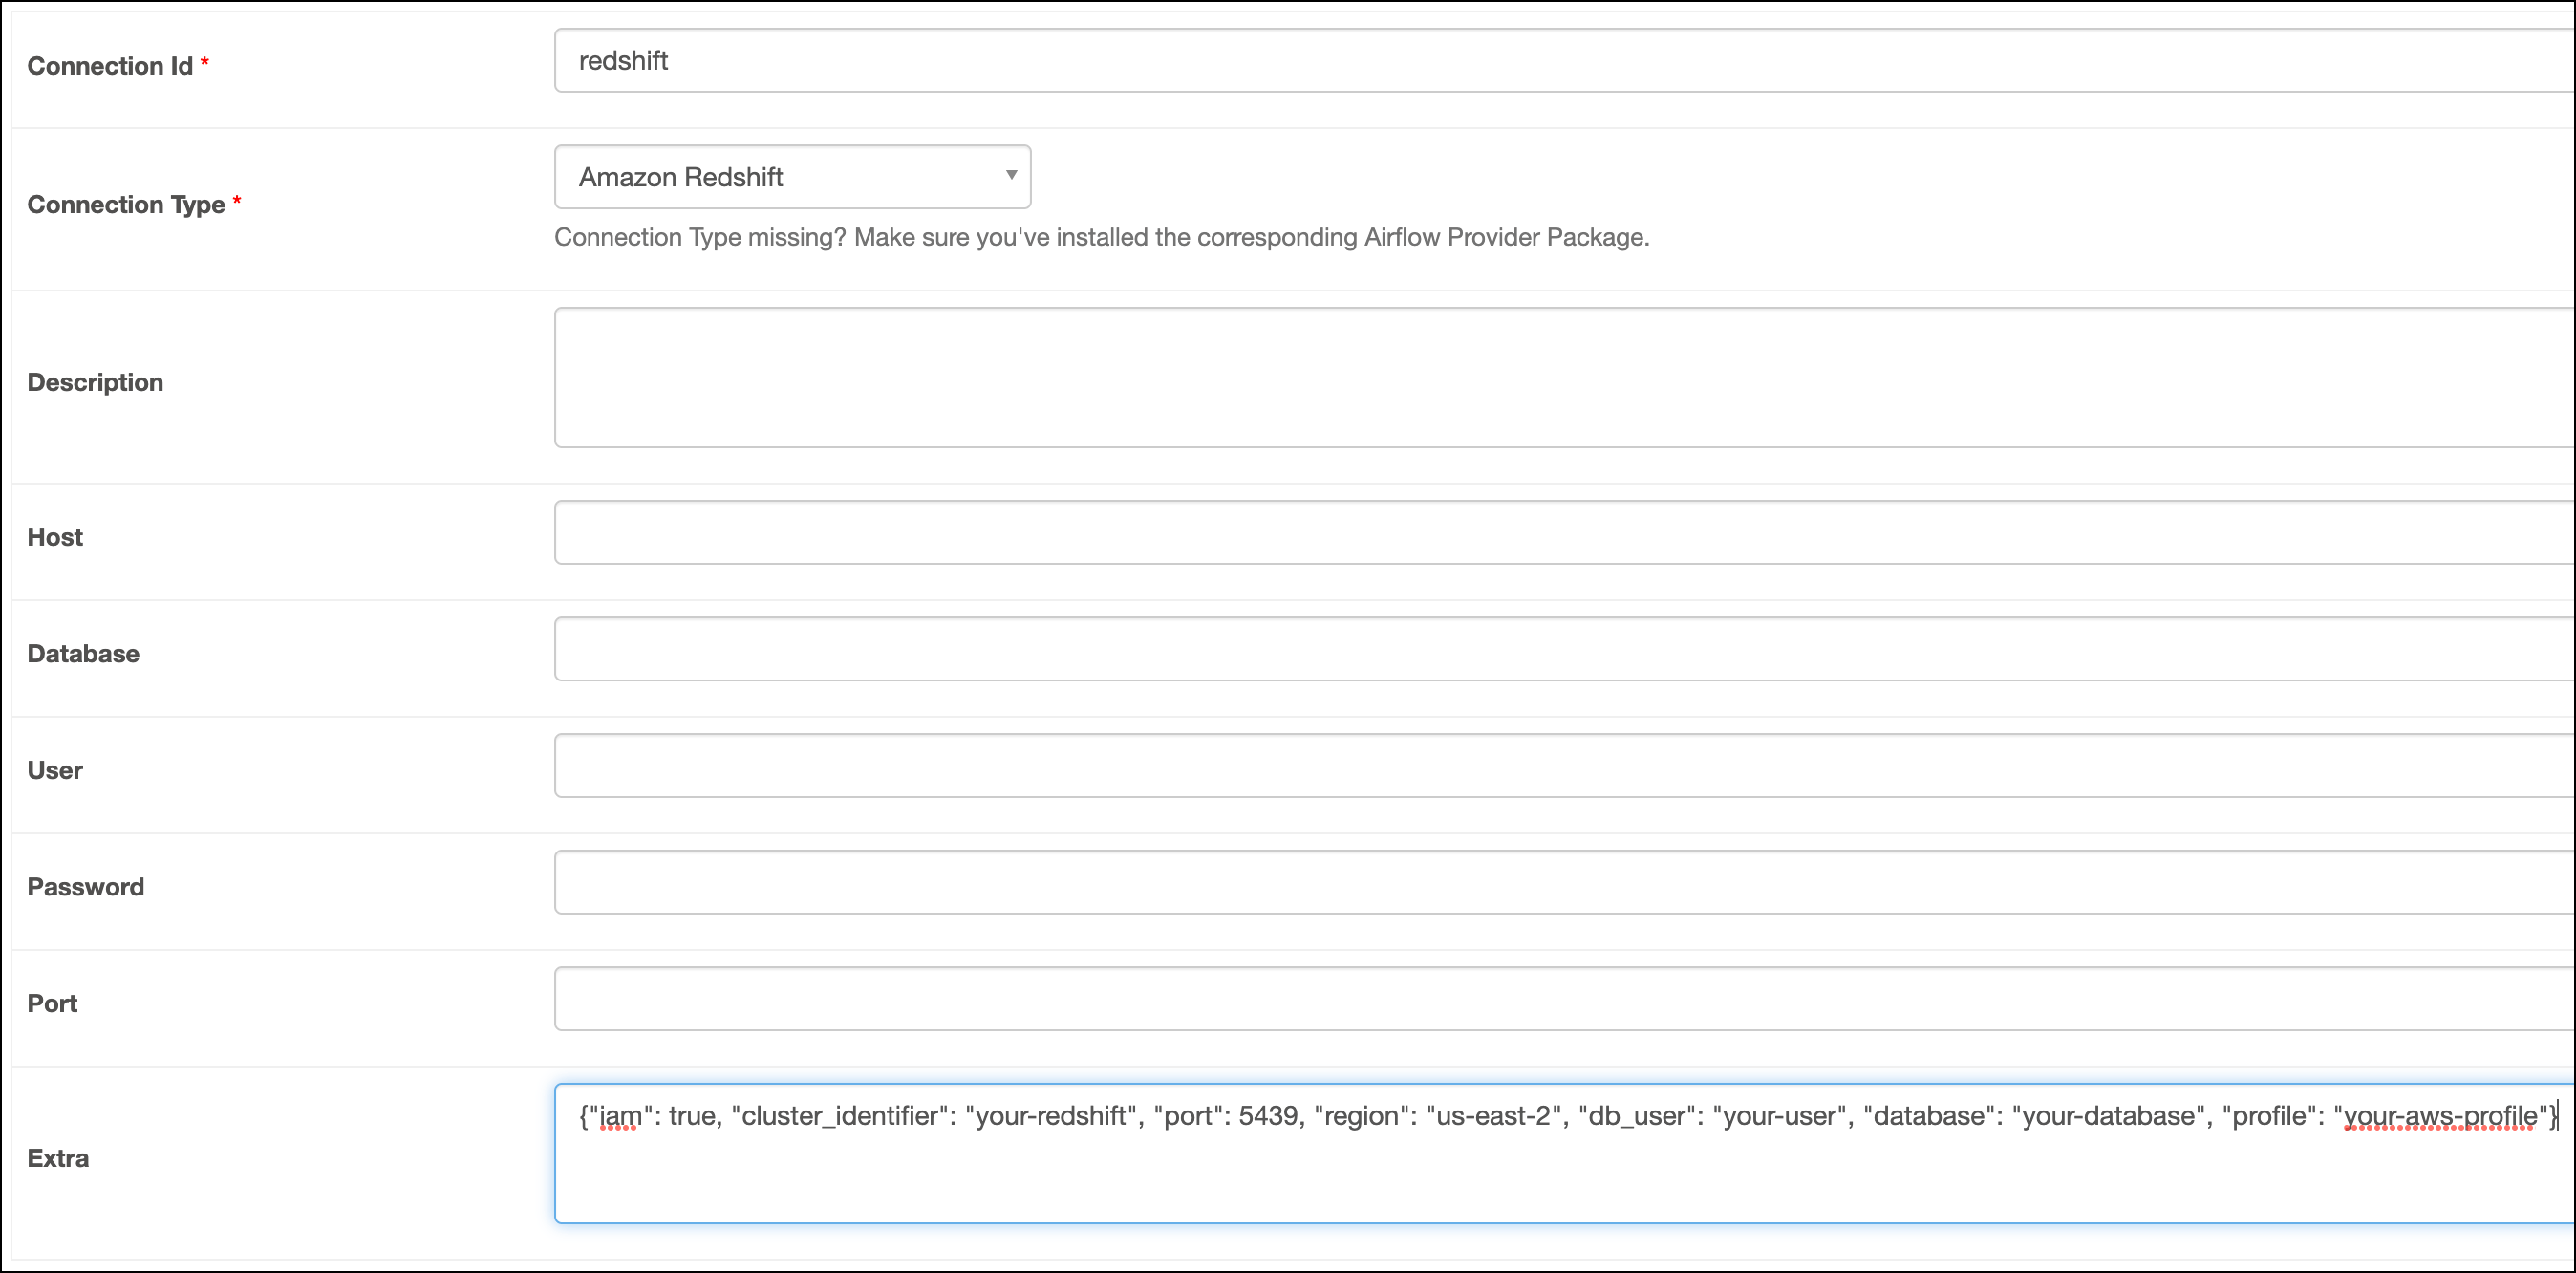
Task: Click the Connection Id label
Action: [x=110, y=66]
